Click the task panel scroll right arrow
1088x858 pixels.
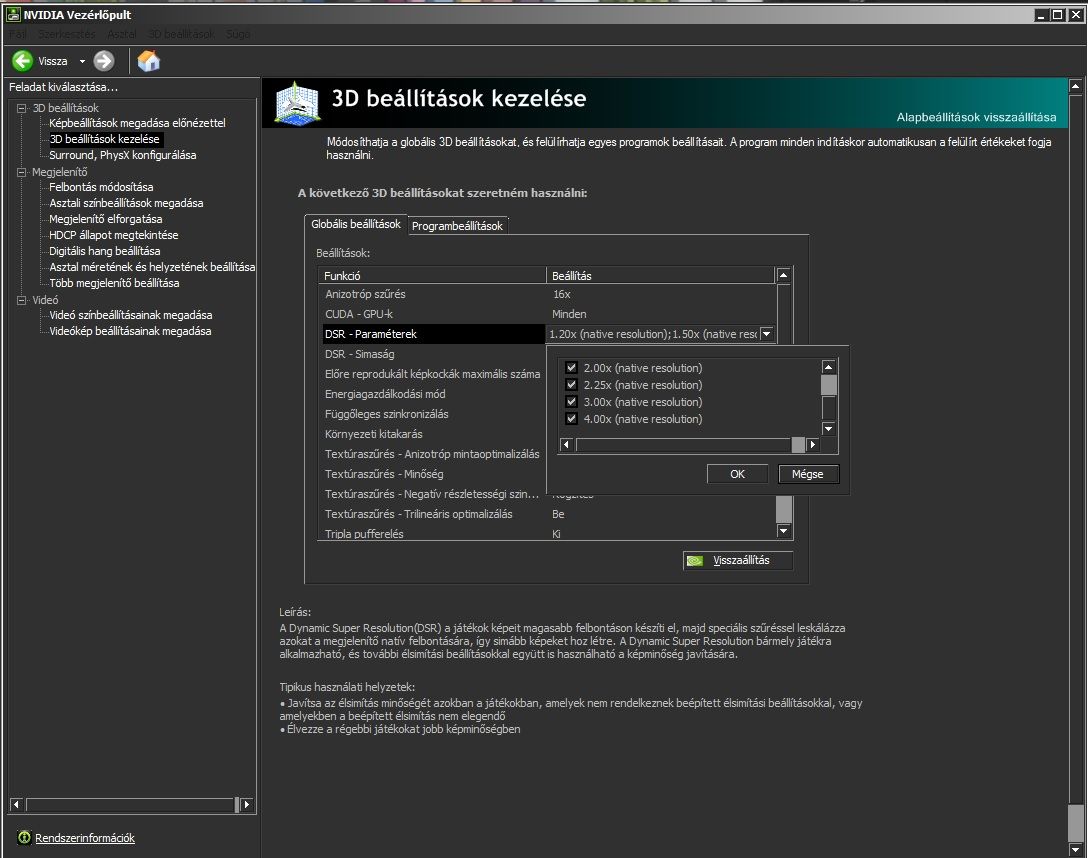pyautogui.click(x=246, y=805)
